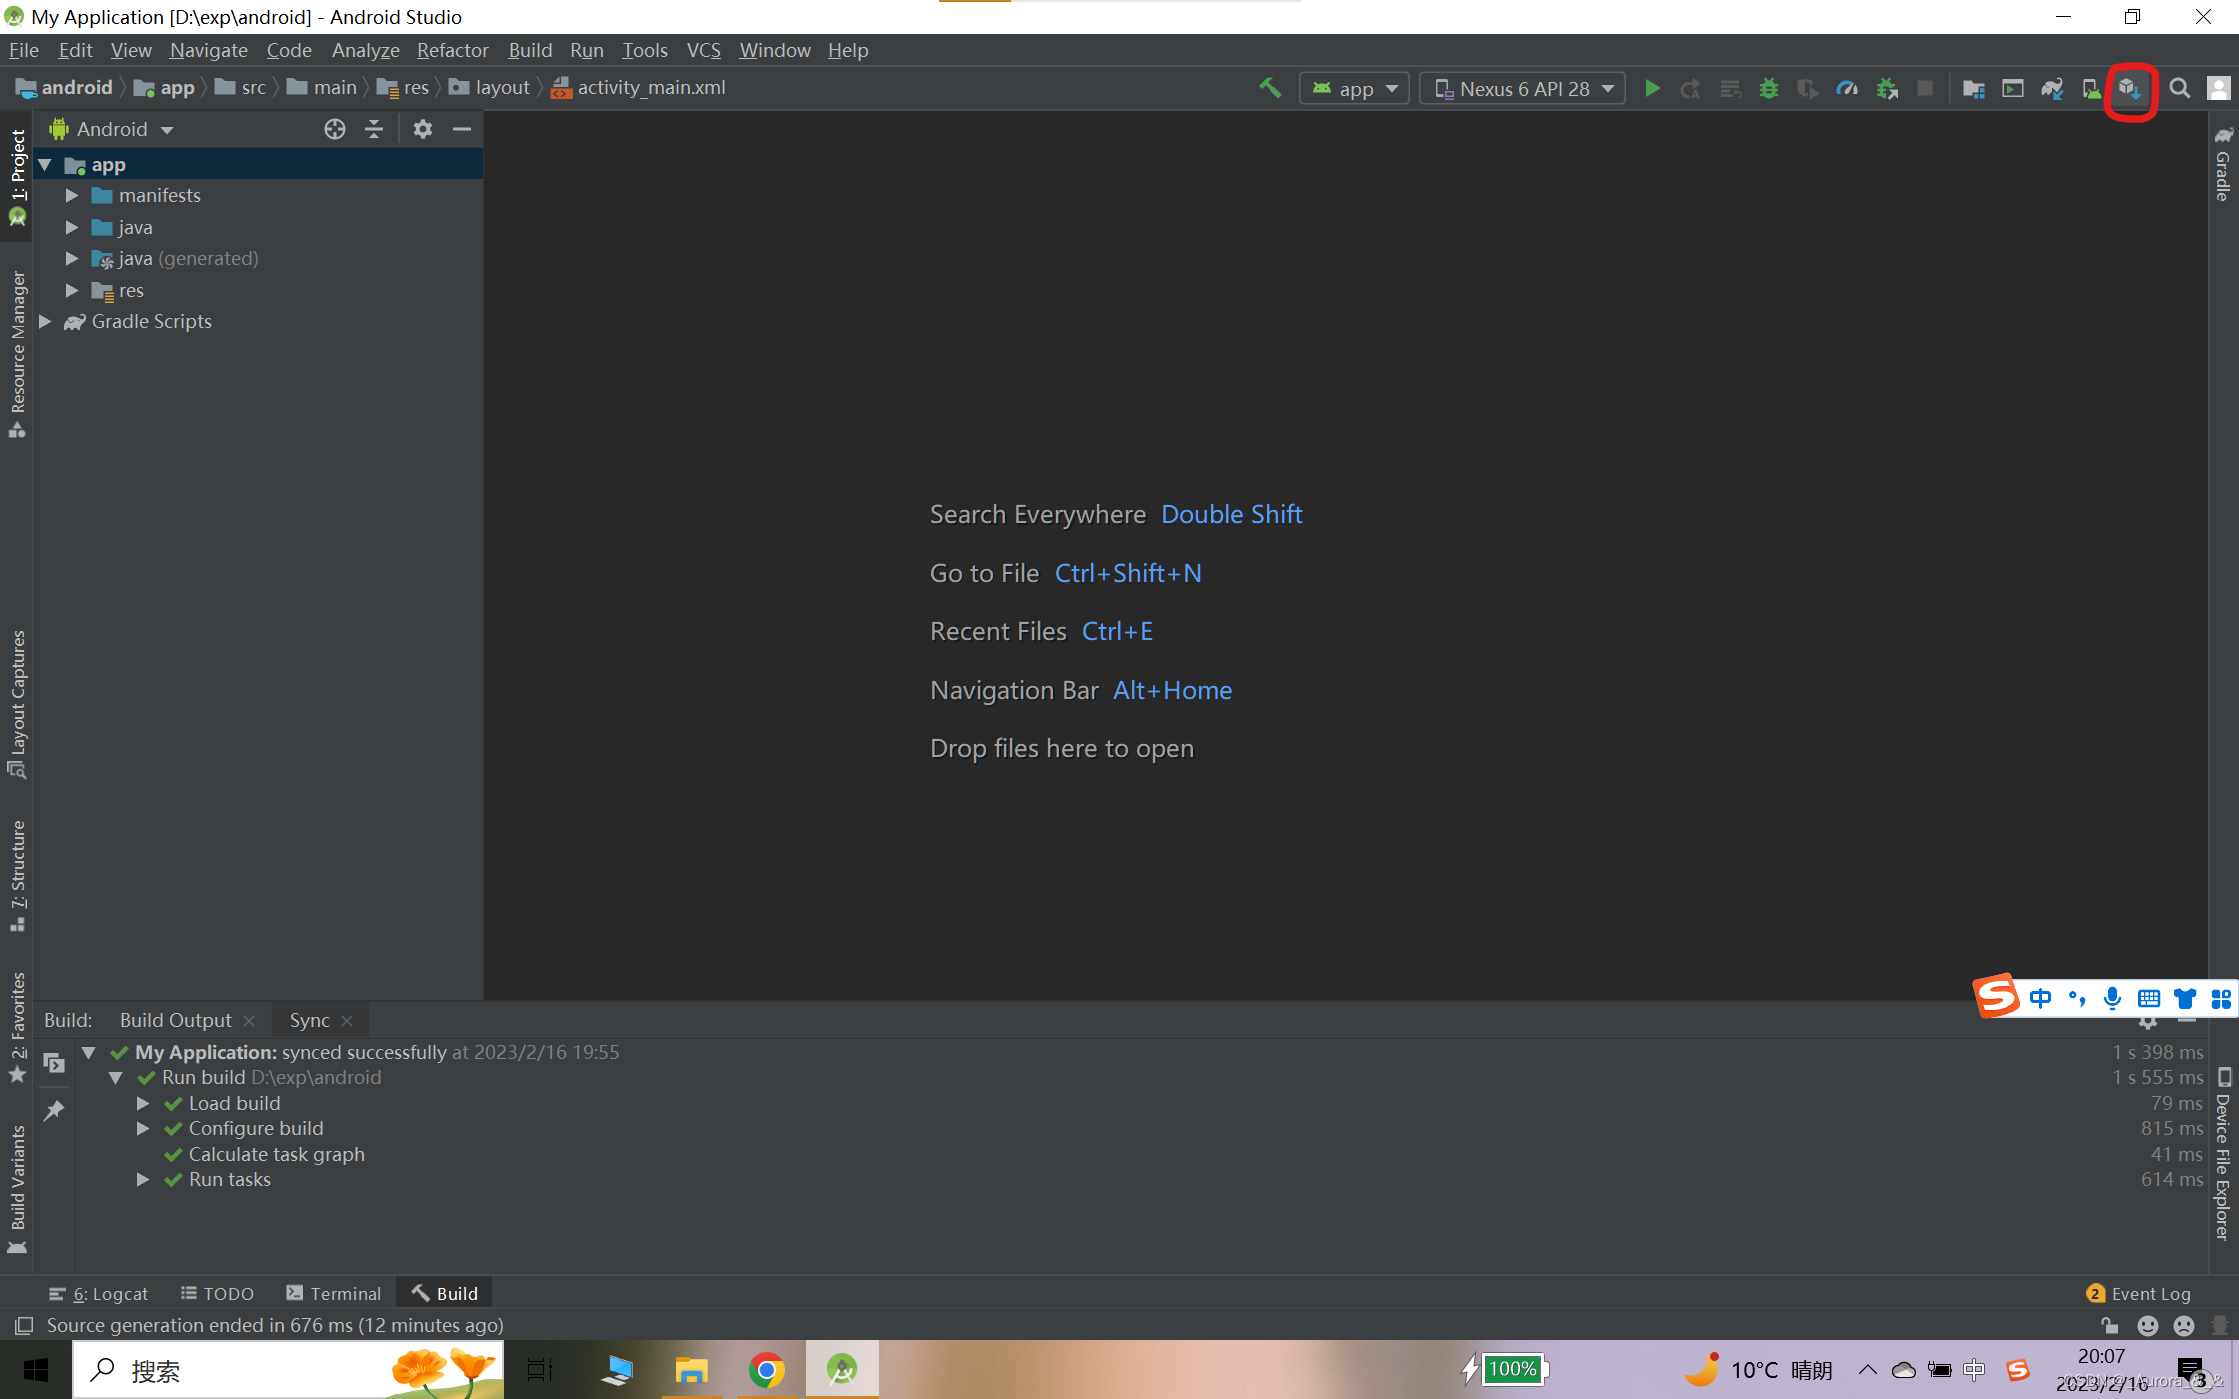Image resolution: width=2239 pixels, height=1399 pixels.
Task: Open the Event Log button
Action: 2138,1293
